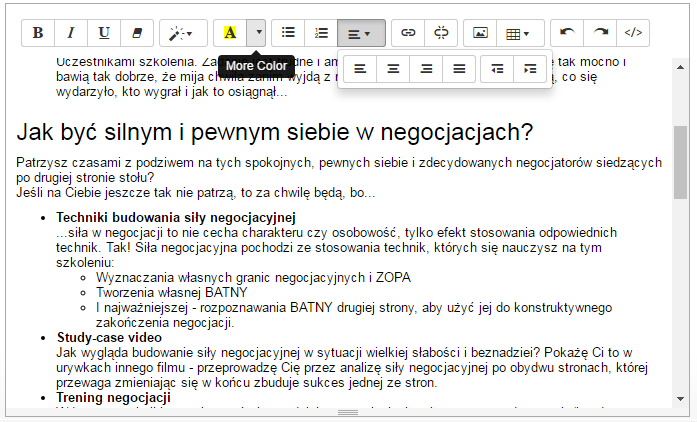Insert a hyperlink with link icon
The height and width of the screenshot is (422, 697).
(x=408, y=33)
